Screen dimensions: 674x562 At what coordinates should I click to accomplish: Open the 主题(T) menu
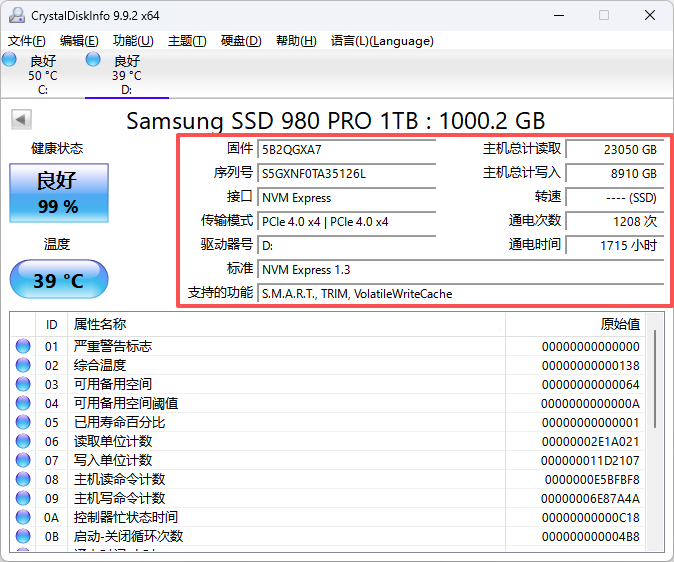187,41
